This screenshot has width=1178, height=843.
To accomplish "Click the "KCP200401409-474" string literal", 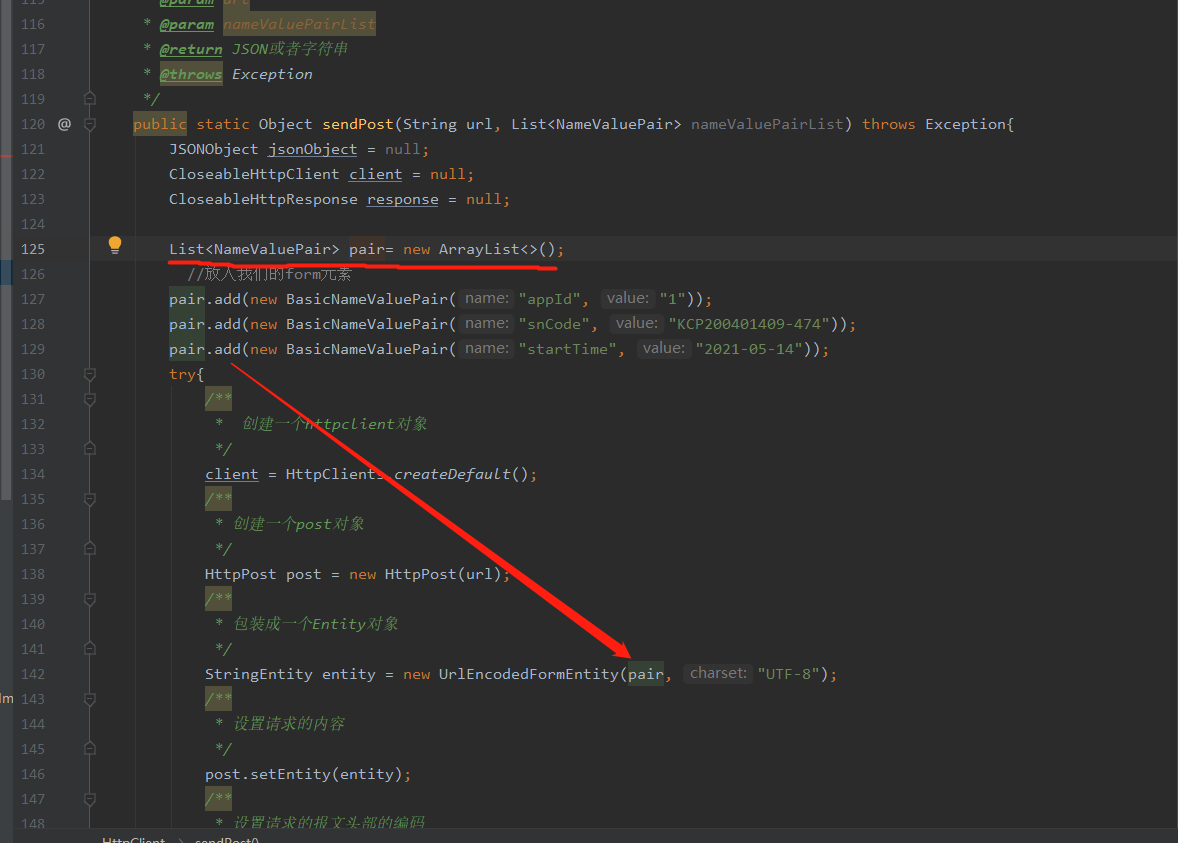I will pyautogui.click(x=749, y=324).
